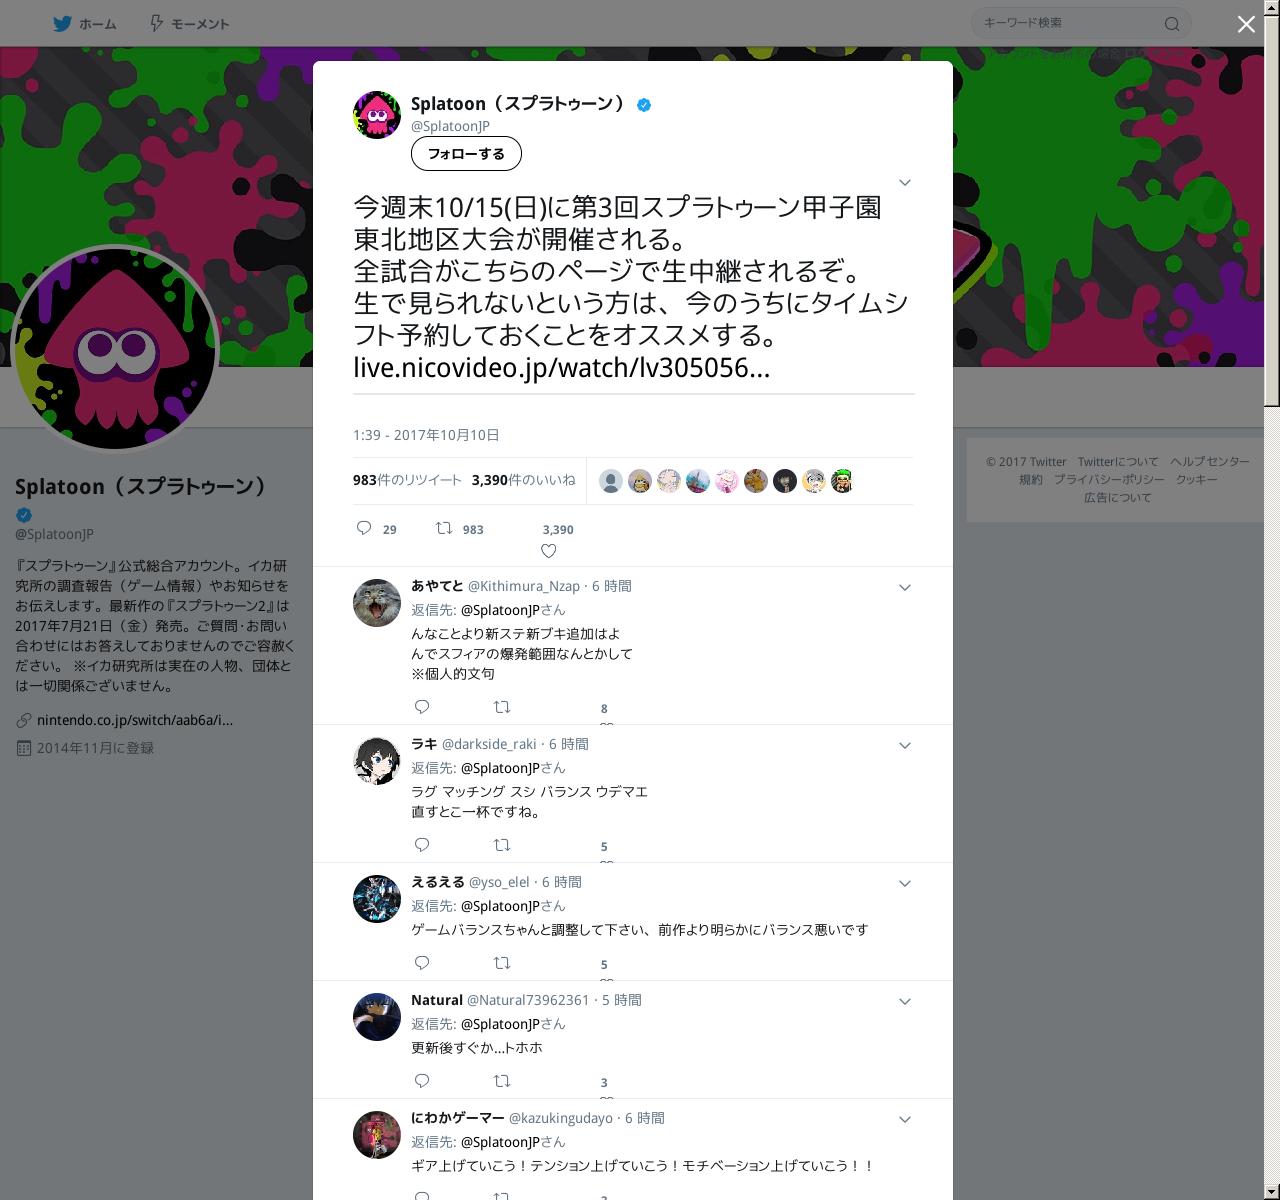This screenshot has width=1280, height=1200.
Task: Reply to あやてと's comment
Action: tap(422, 707)
